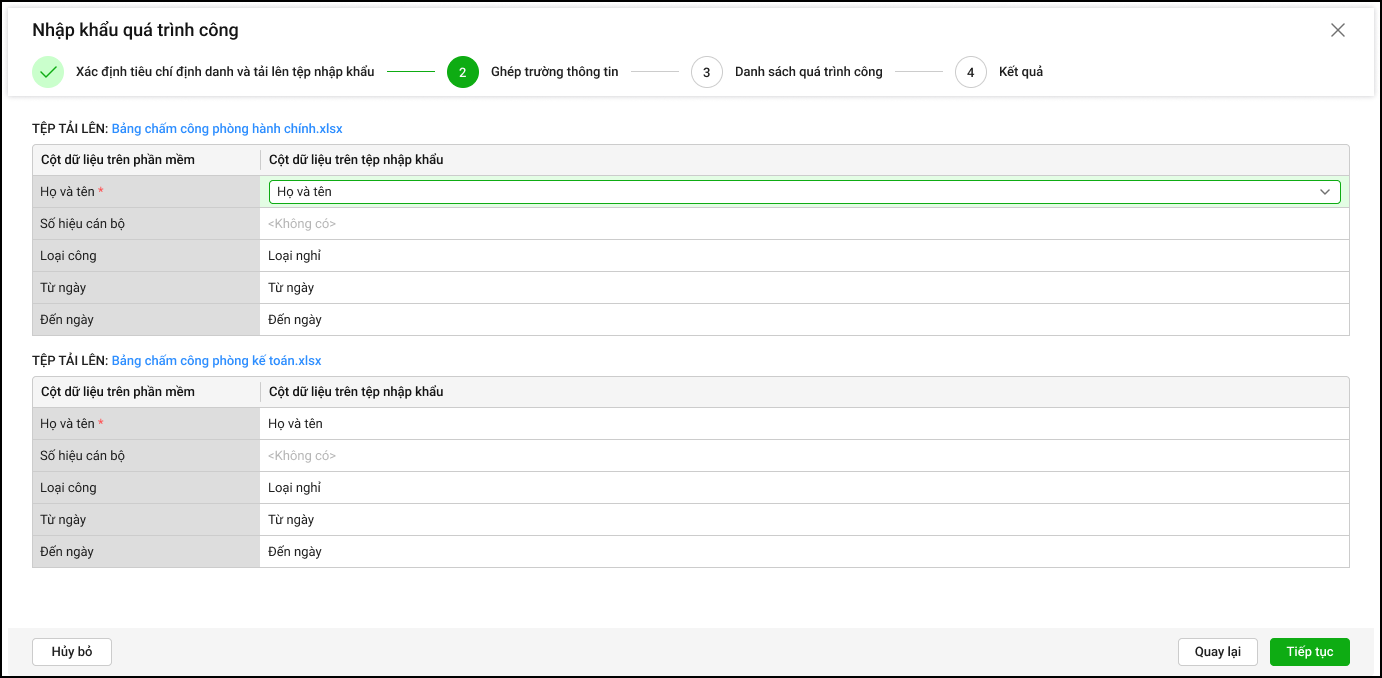Image resolution: width=1382 pixels, height=678 pixels.
Task: Open Loại công mapping in first file
Action: click(x=804, y=256)
